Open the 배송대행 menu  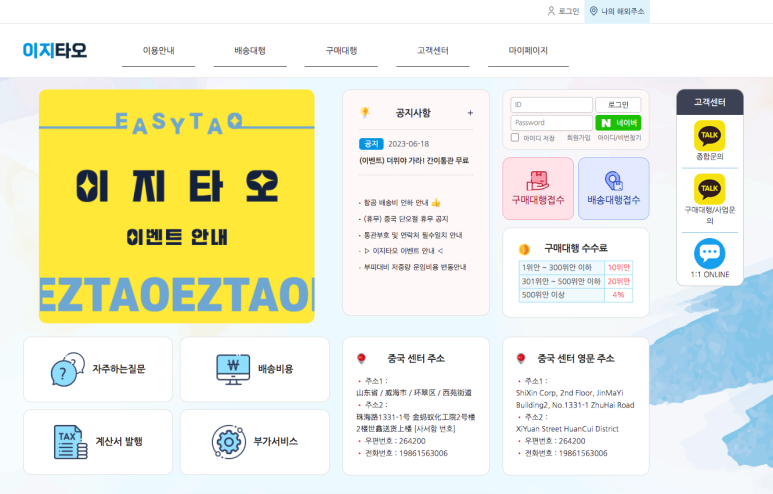pos(250,50)
